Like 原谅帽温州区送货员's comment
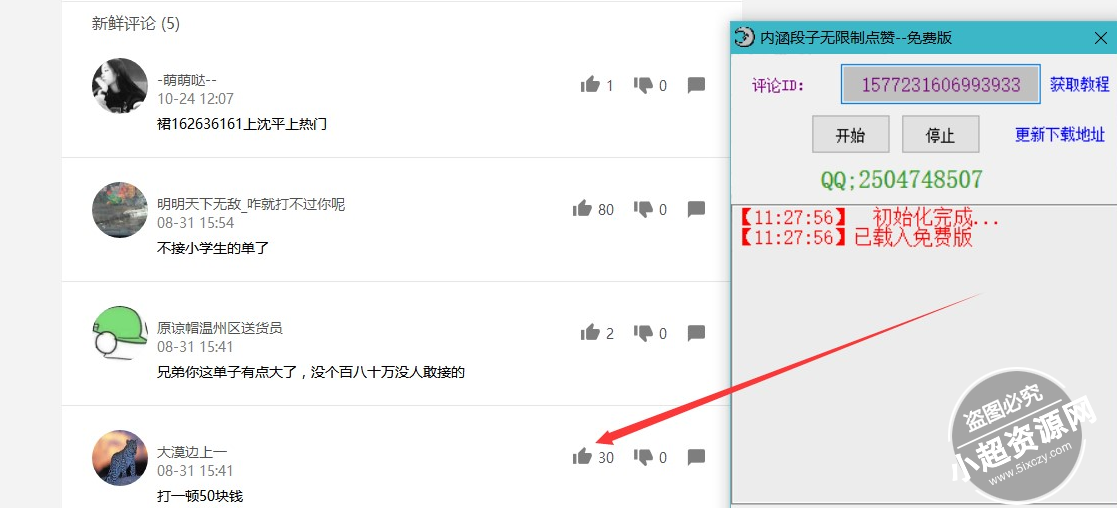The height and width of the screenshot is (508, 1117). tap(590, 333)
